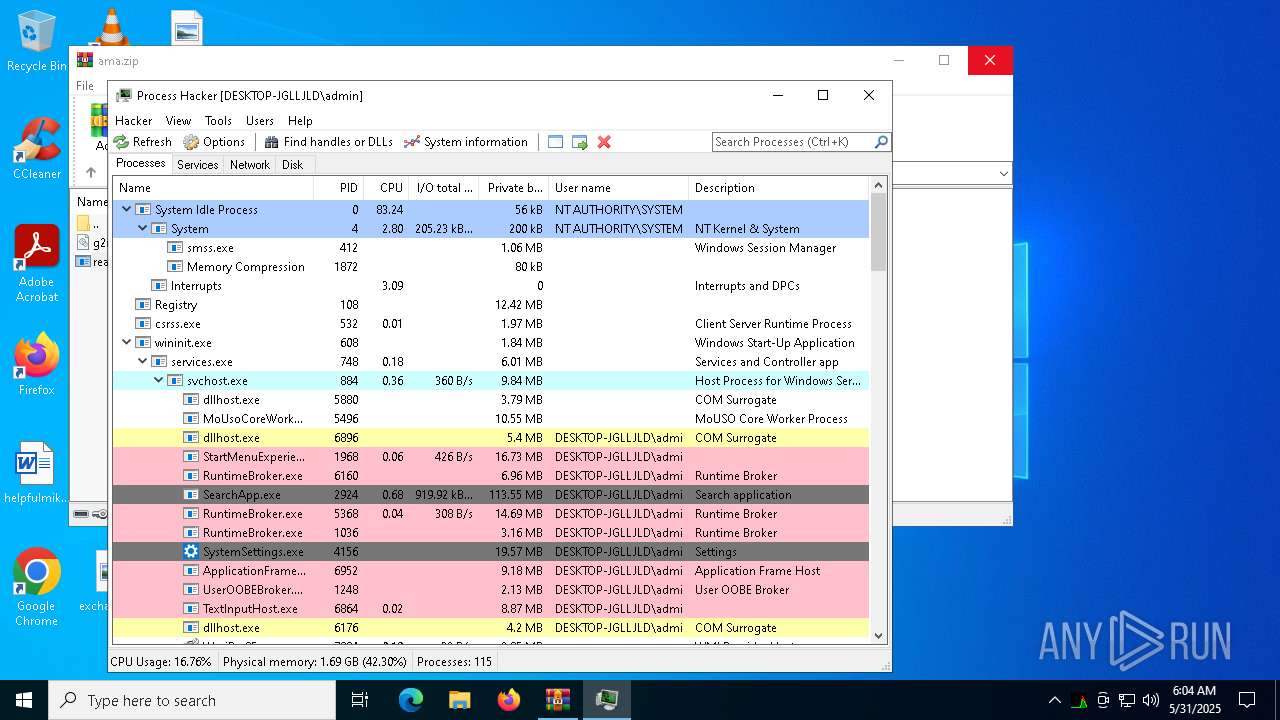Open the VLC desktop icon
This screenshot has width=1280, height=720.
tap(110, 26)
